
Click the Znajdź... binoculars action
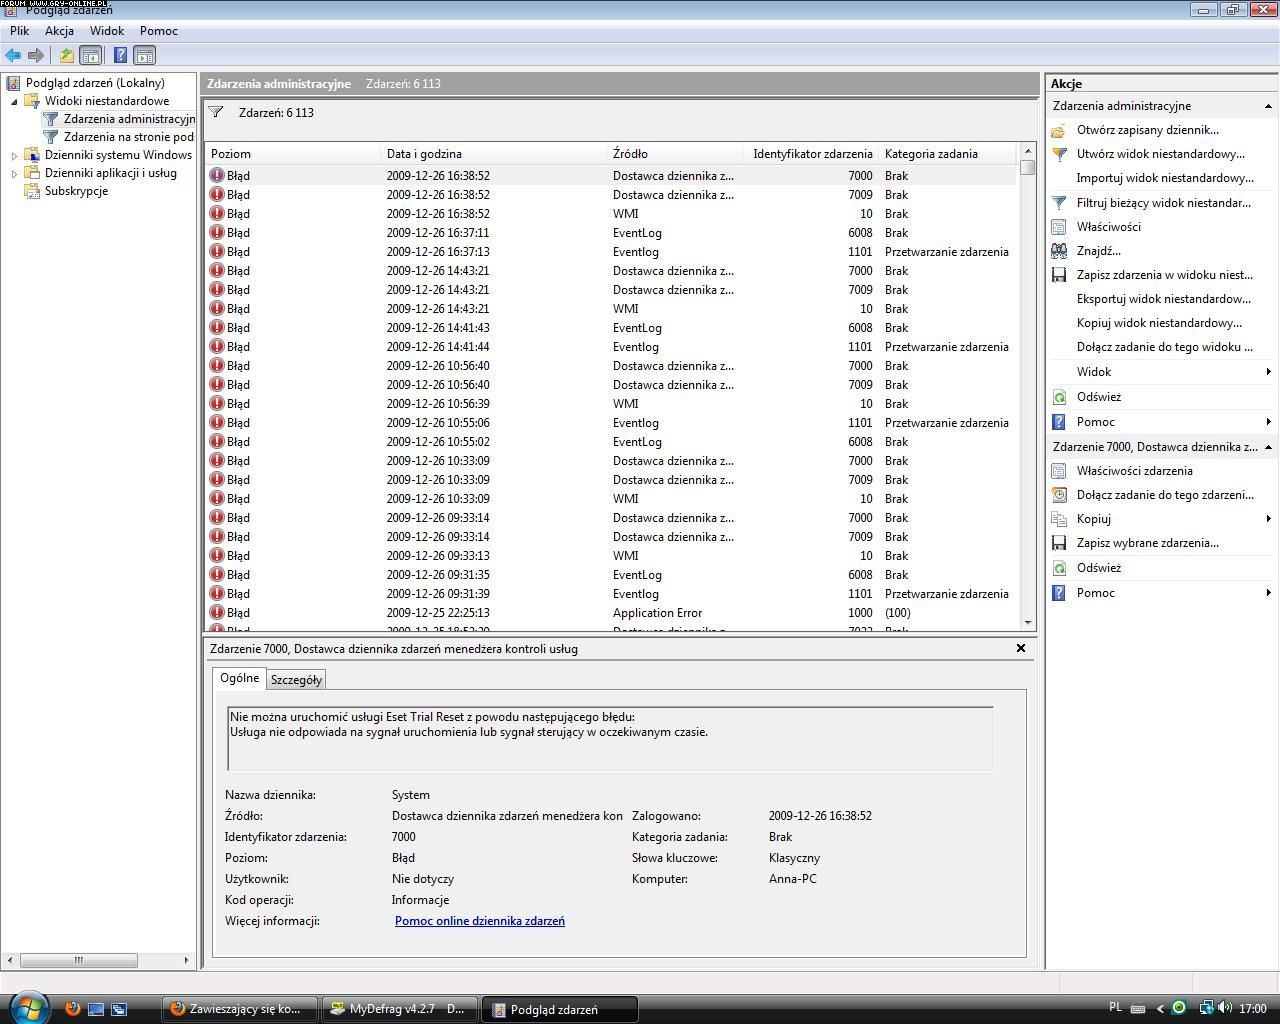[1098, 251]
